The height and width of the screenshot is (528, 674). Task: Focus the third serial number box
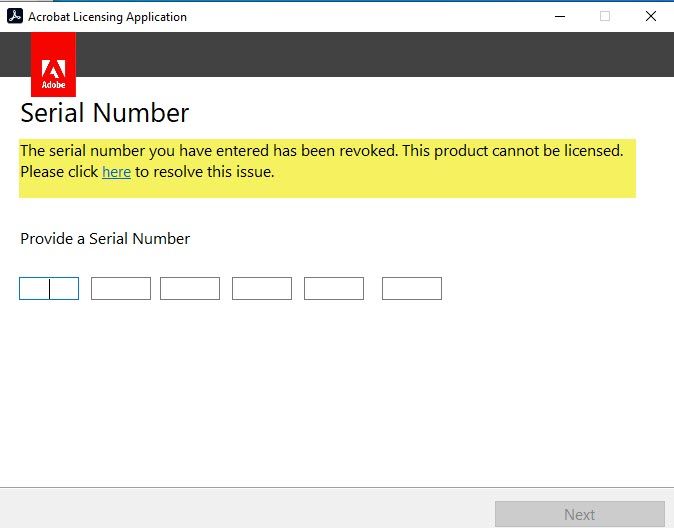(x=190, y=289)
